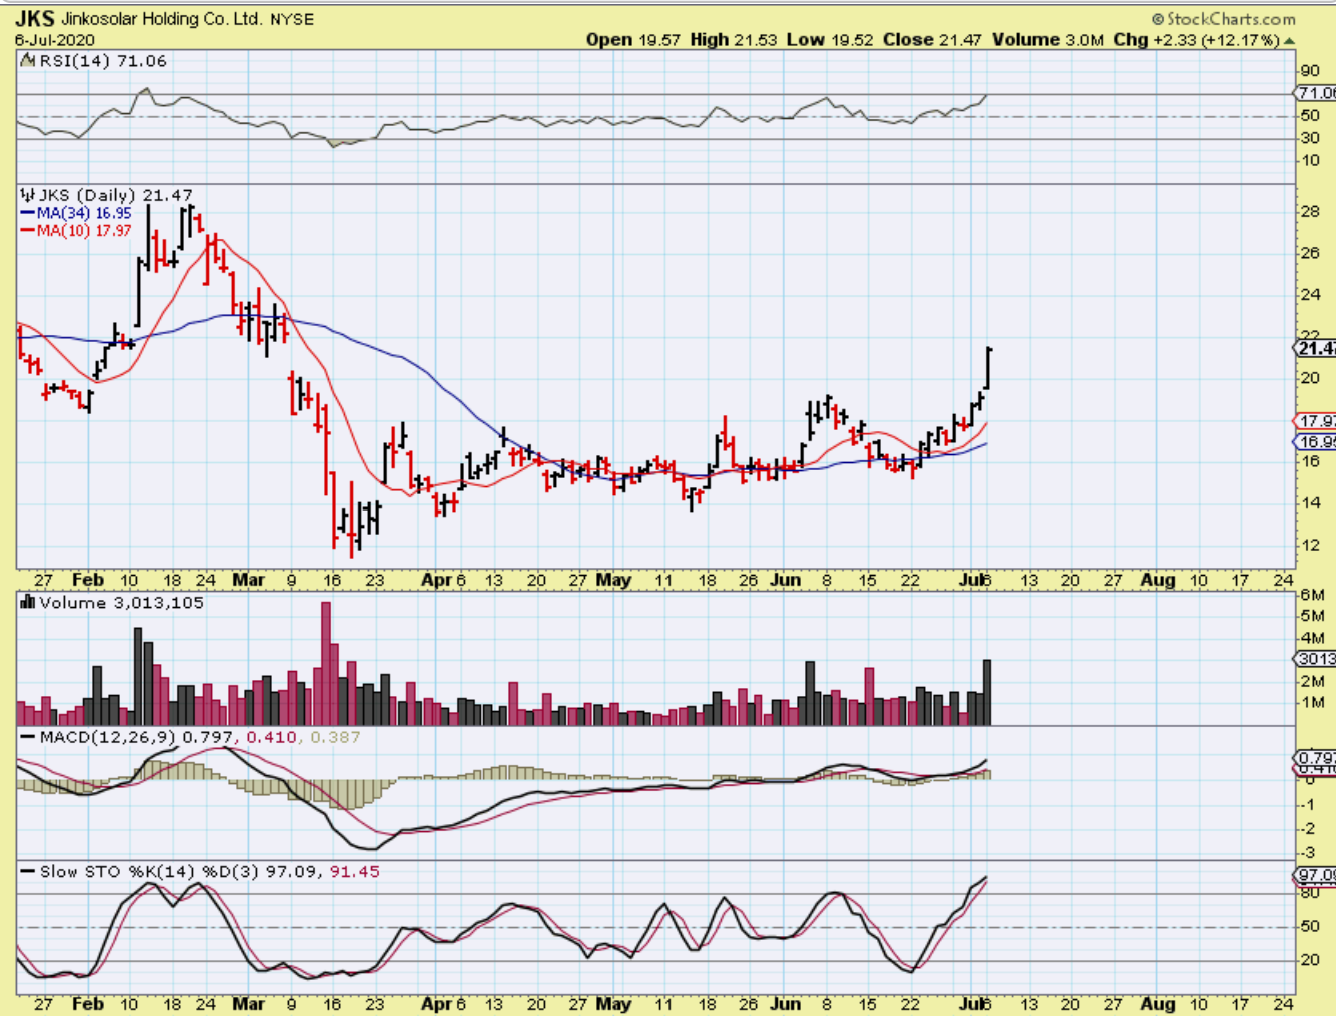Click the MACD(12,26,9) indicator label

click(108, 737)
